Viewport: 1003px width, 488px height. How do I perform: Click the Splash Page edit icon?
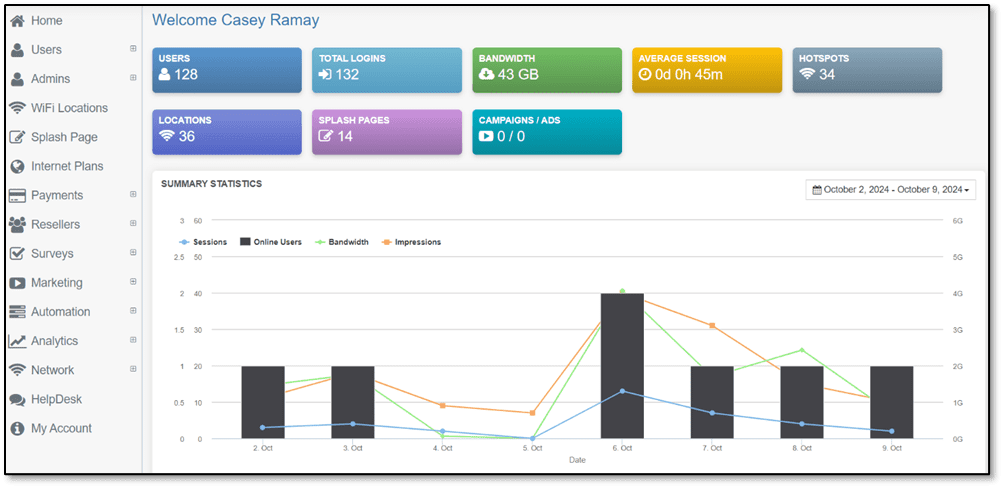(16, 137)
